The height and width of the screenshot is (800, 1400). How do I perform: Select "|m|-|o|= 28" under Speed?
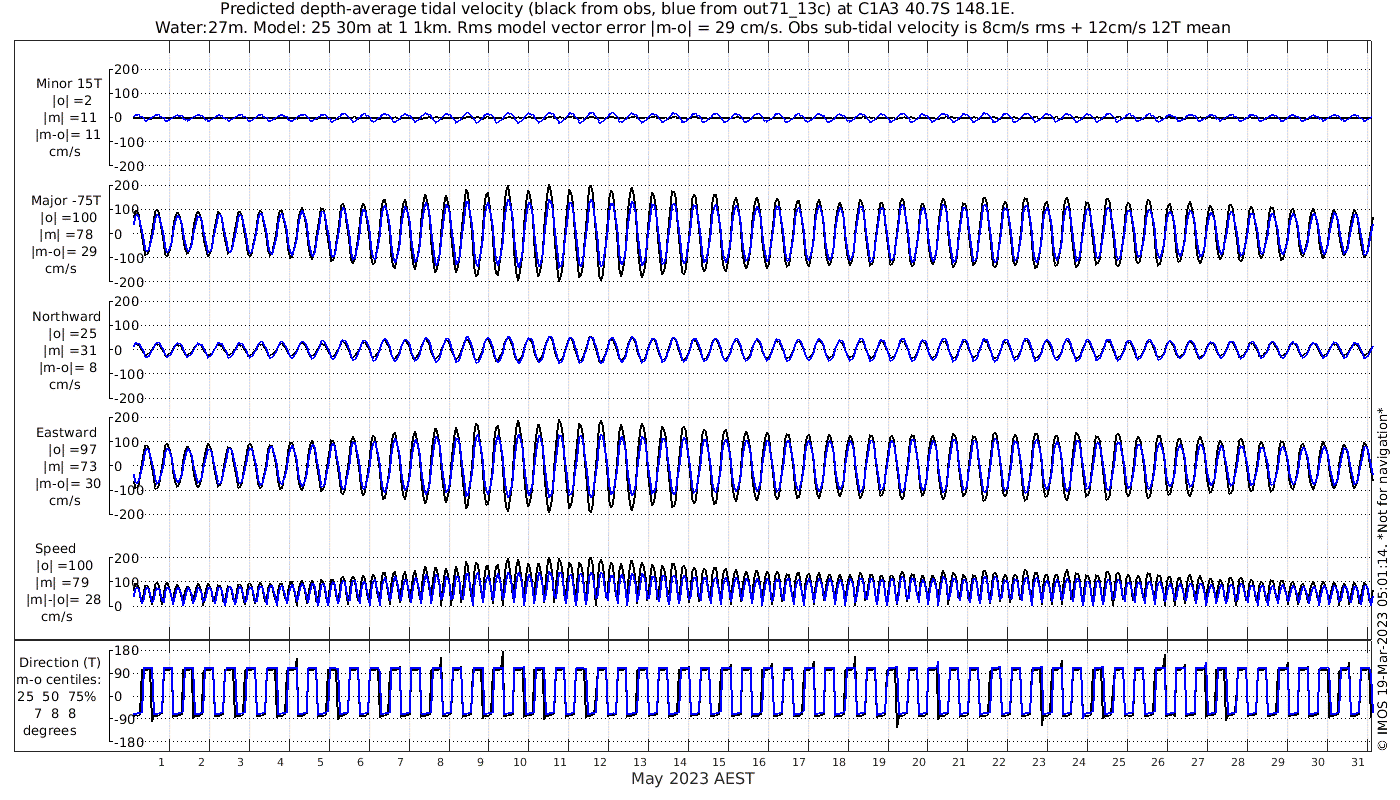(62, 600)
